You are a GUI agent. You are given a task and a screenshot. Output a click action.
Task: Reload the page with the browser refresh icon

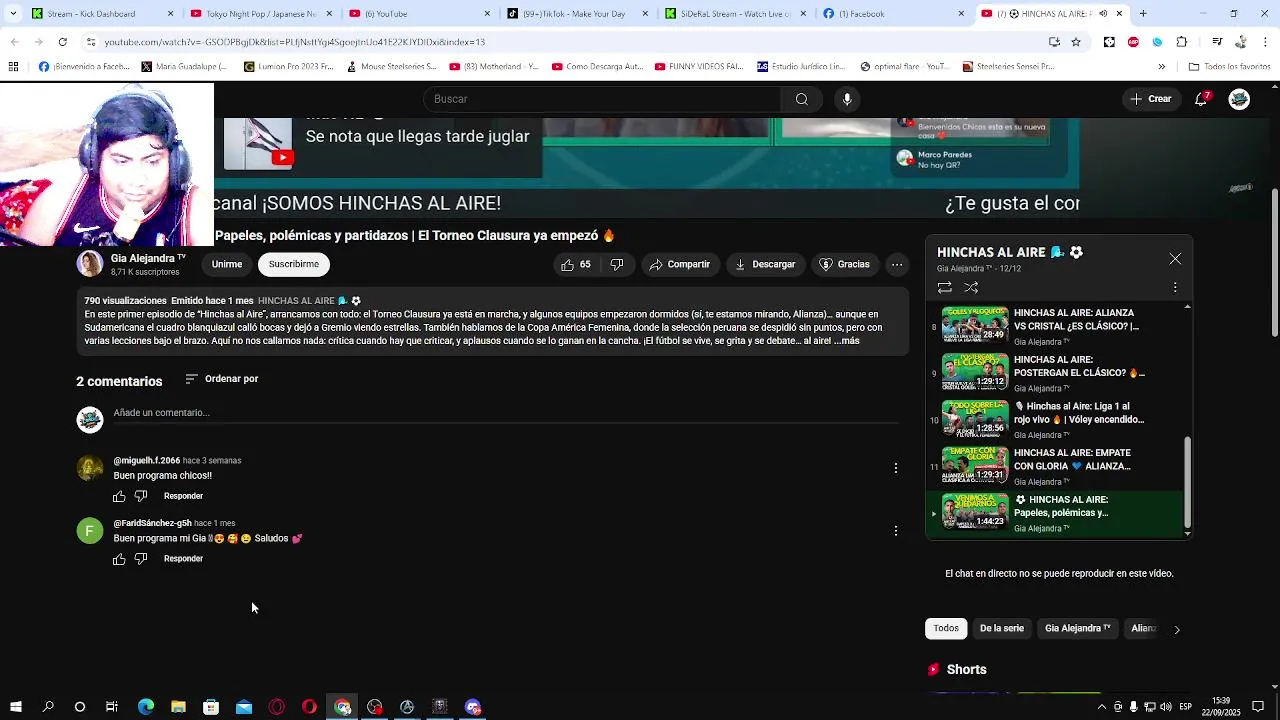point(62,42)
